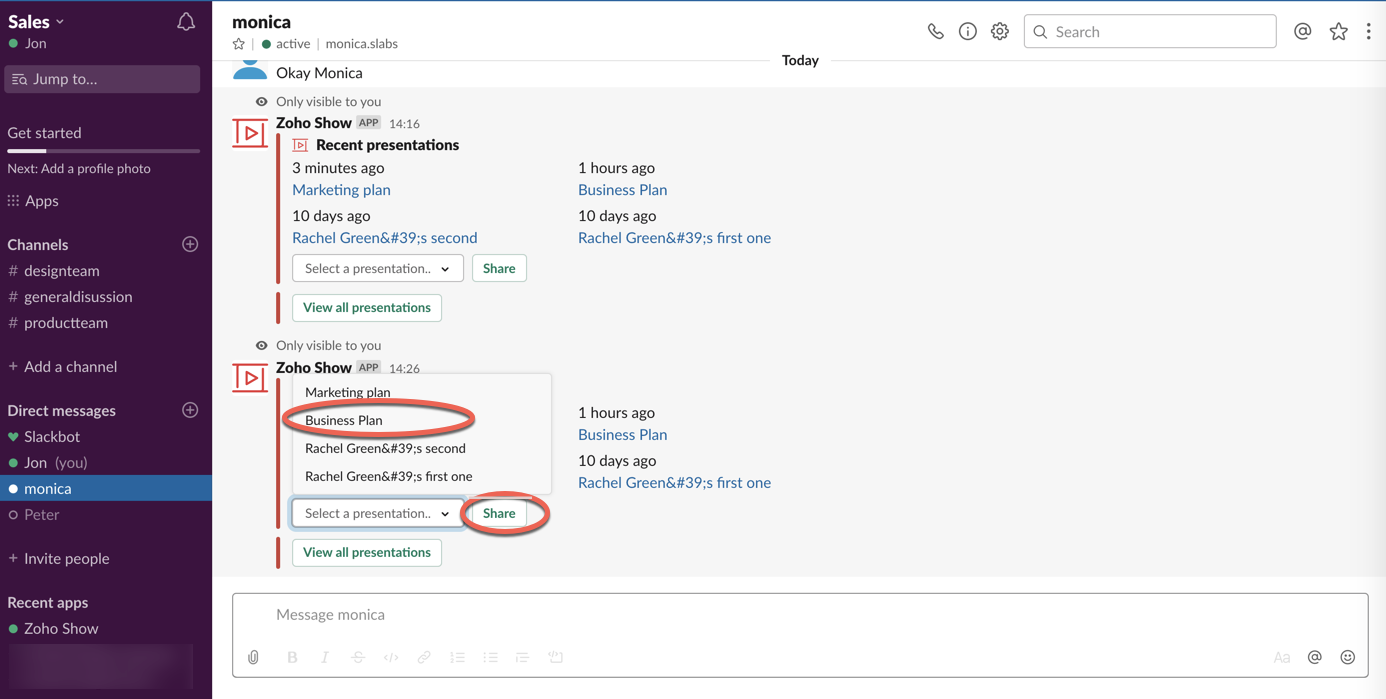1386x699 pixels.
Task: Click the Channels section header
Action: tap(38, 244)
